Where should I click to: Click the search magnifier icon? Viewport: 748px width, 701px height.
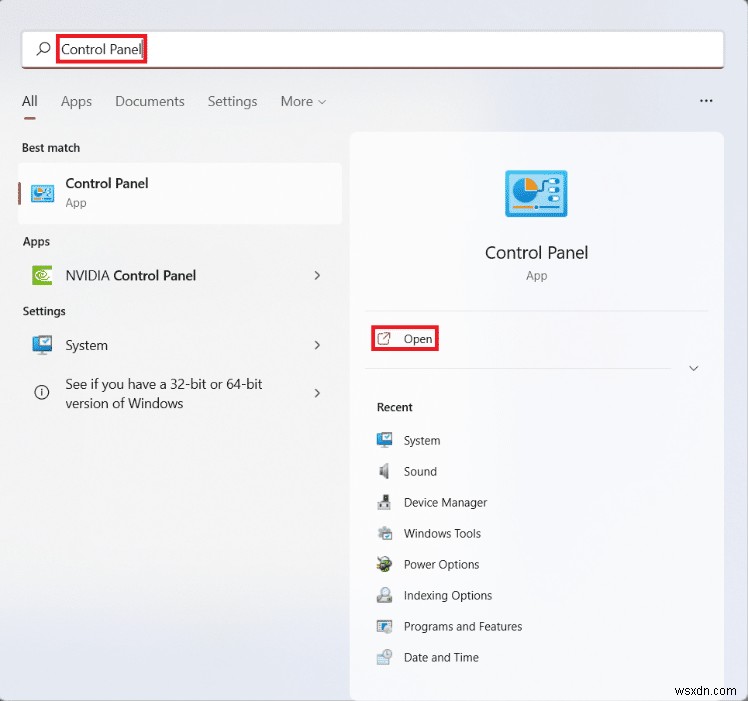coord(43,49)
